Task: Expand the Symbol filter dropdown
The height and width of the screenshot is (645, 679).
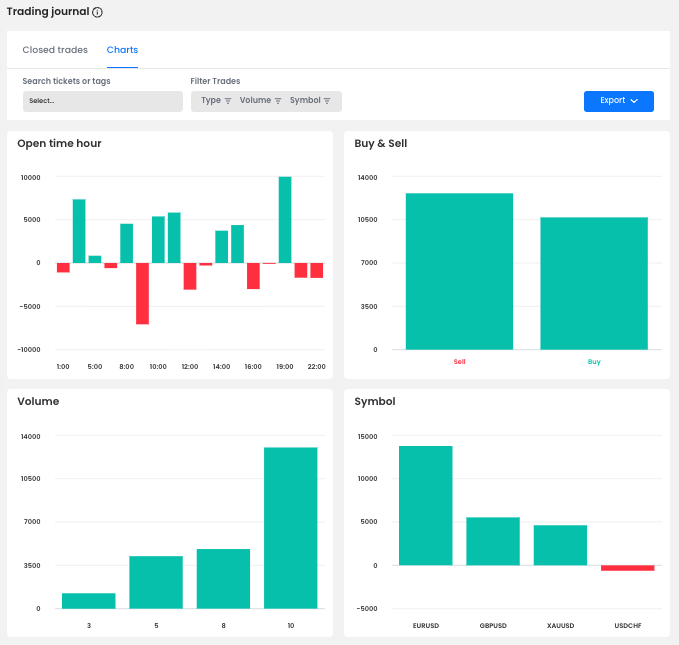Action: point(306,101)
